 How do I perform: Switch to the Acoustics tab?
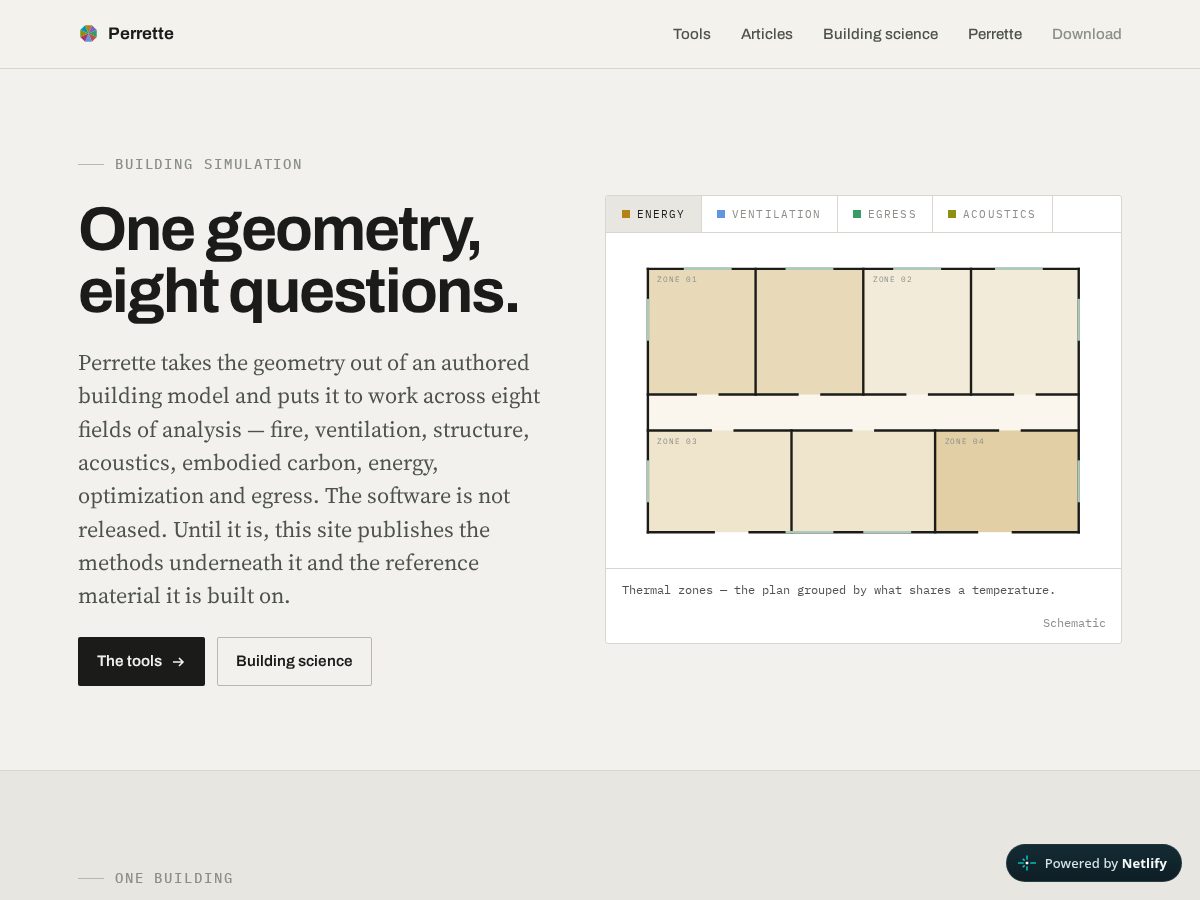[992, 214]
